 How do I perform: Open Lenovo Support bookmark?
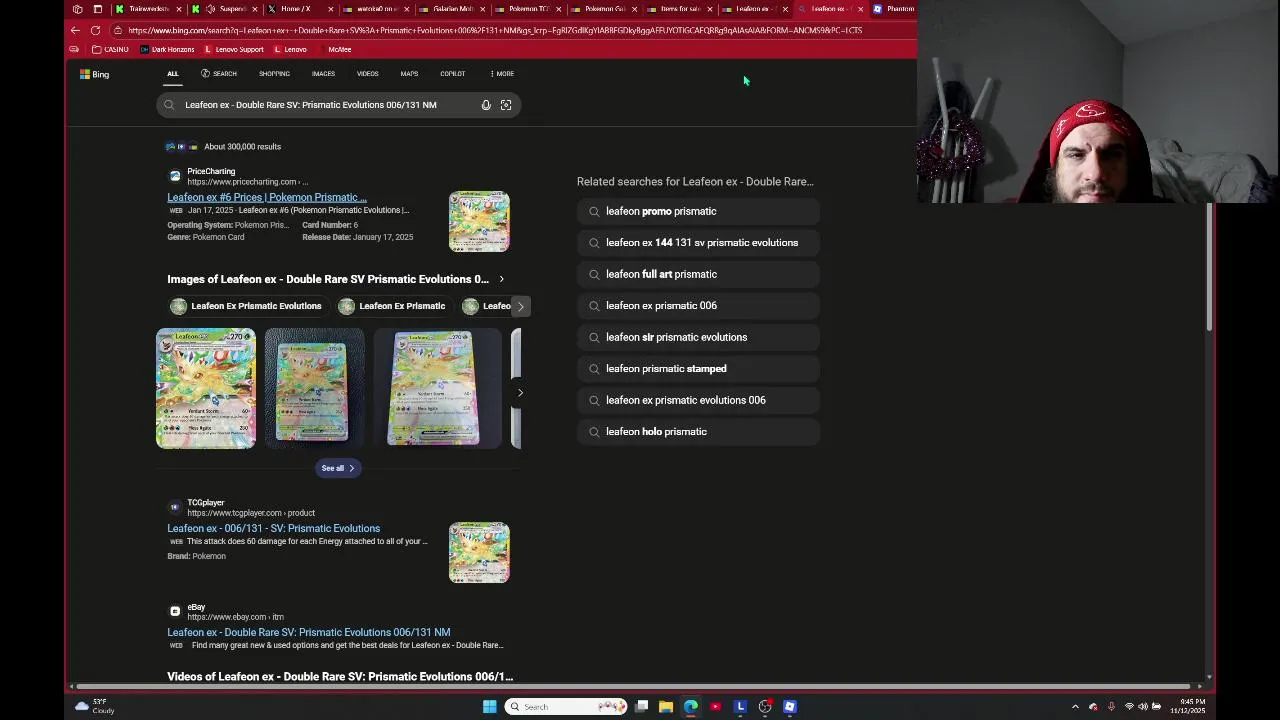234,49
